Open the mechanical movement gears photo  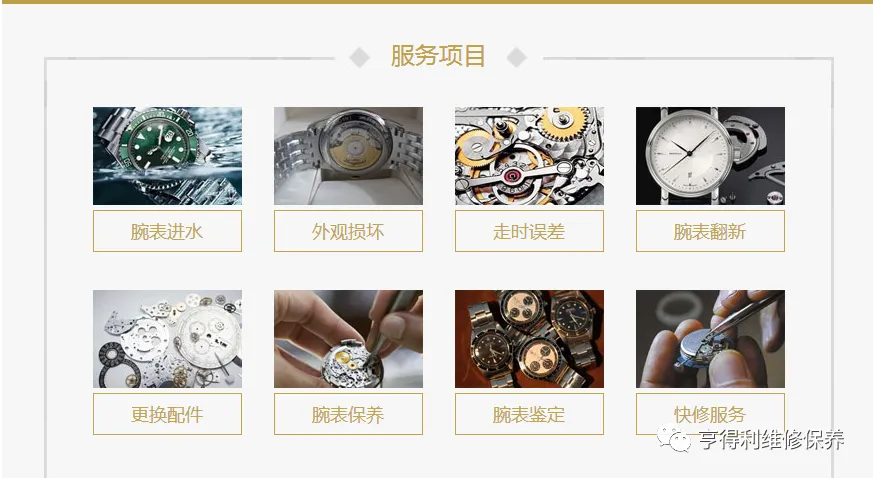529,156
